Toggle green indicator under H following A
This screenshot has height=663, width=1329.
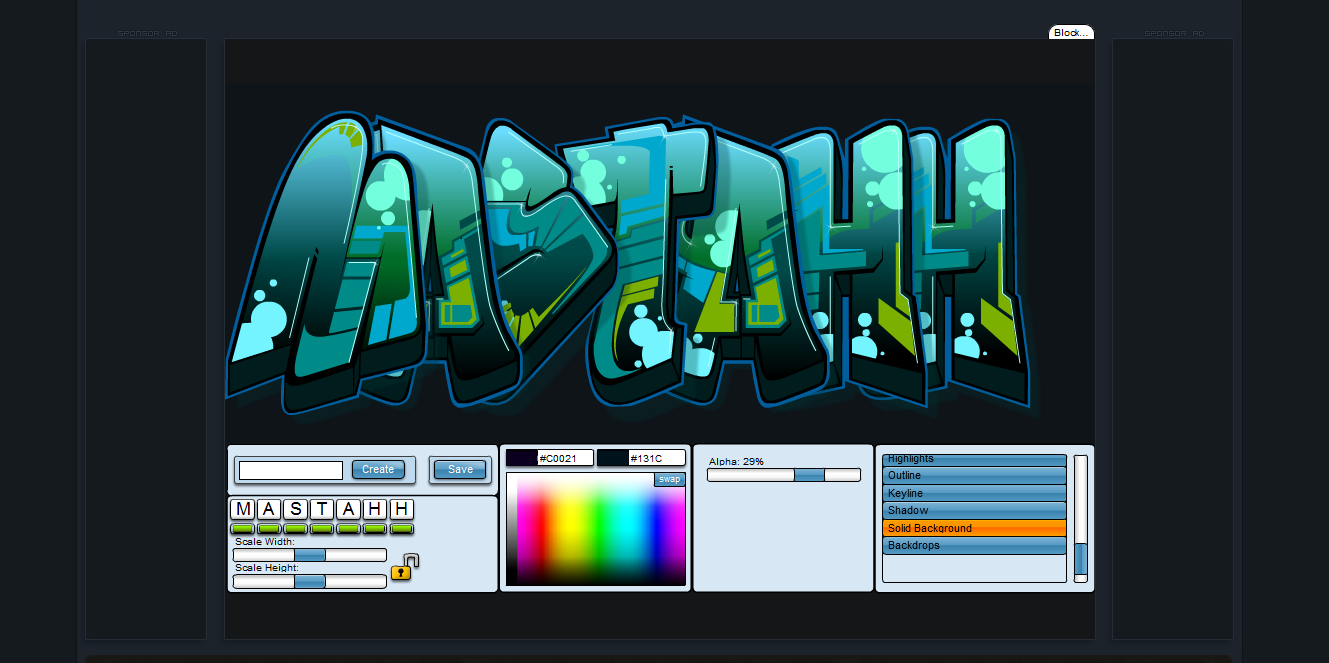(375, 528)
